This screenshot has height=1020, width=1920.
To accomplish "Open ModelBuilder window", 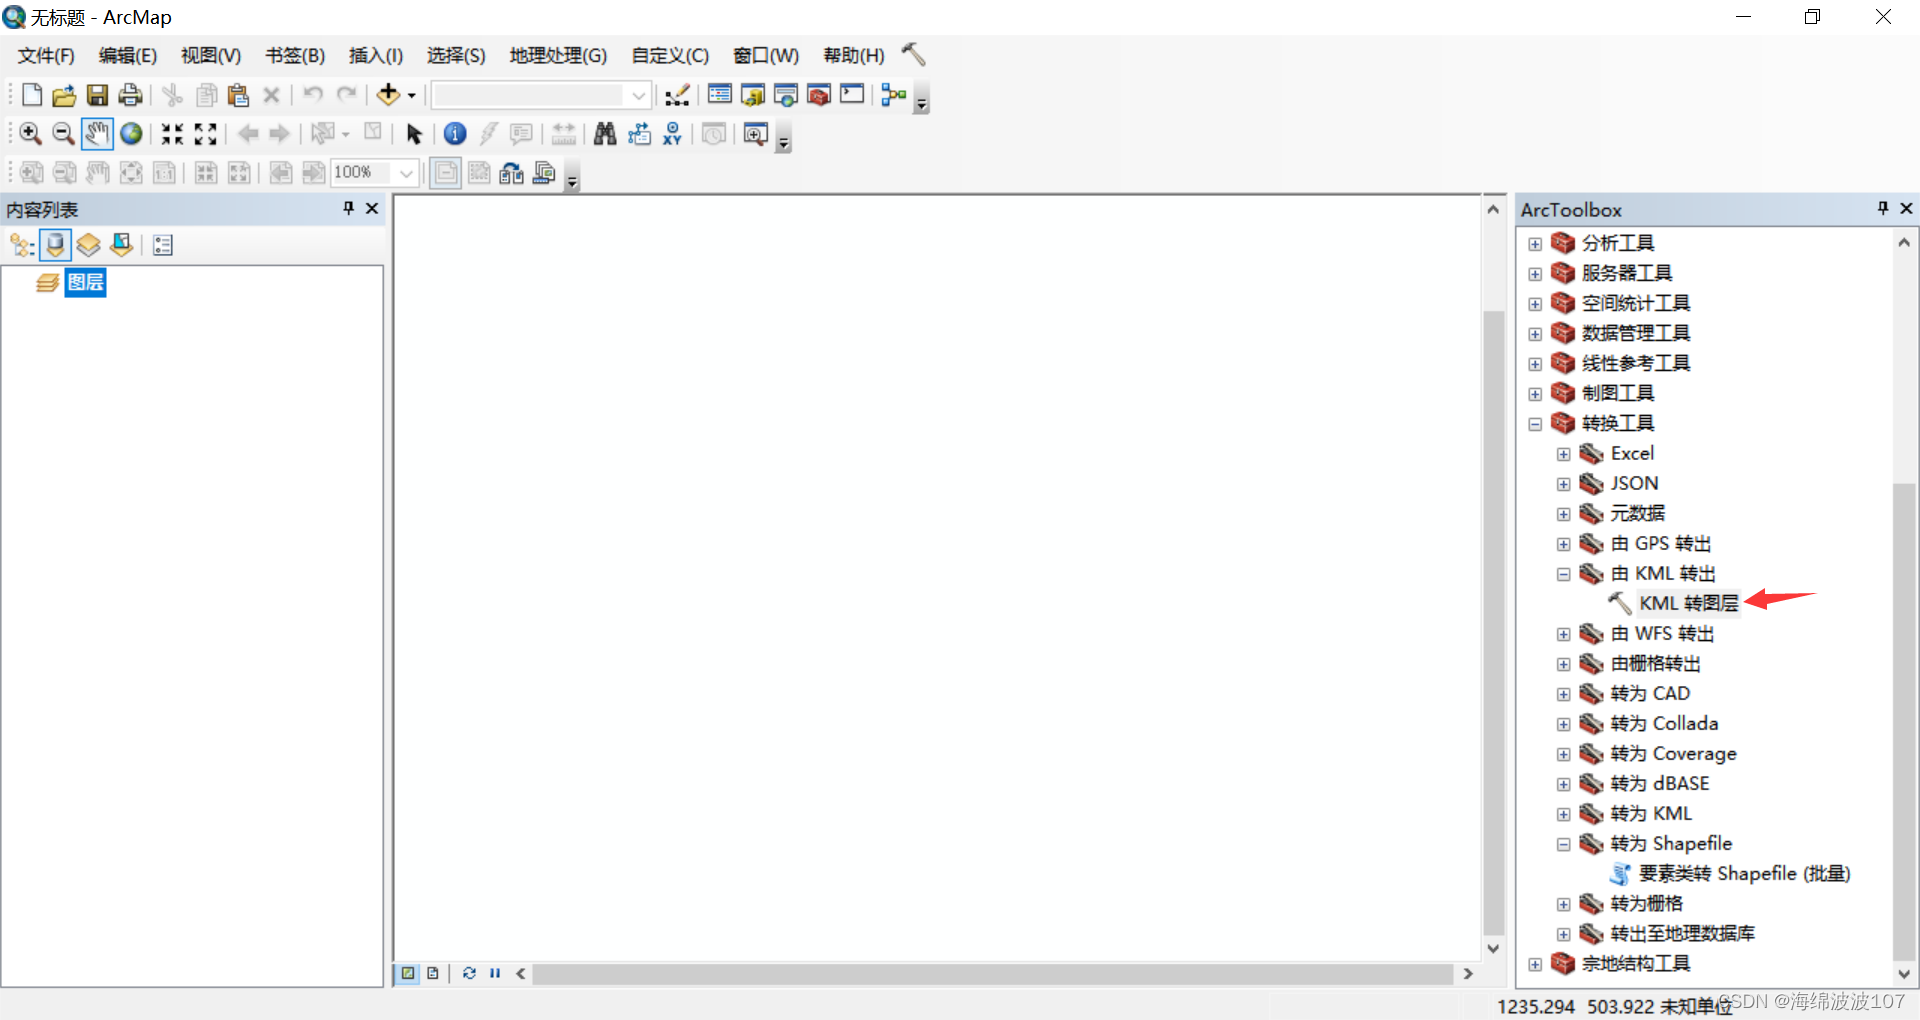I will [x=894, y=95].
